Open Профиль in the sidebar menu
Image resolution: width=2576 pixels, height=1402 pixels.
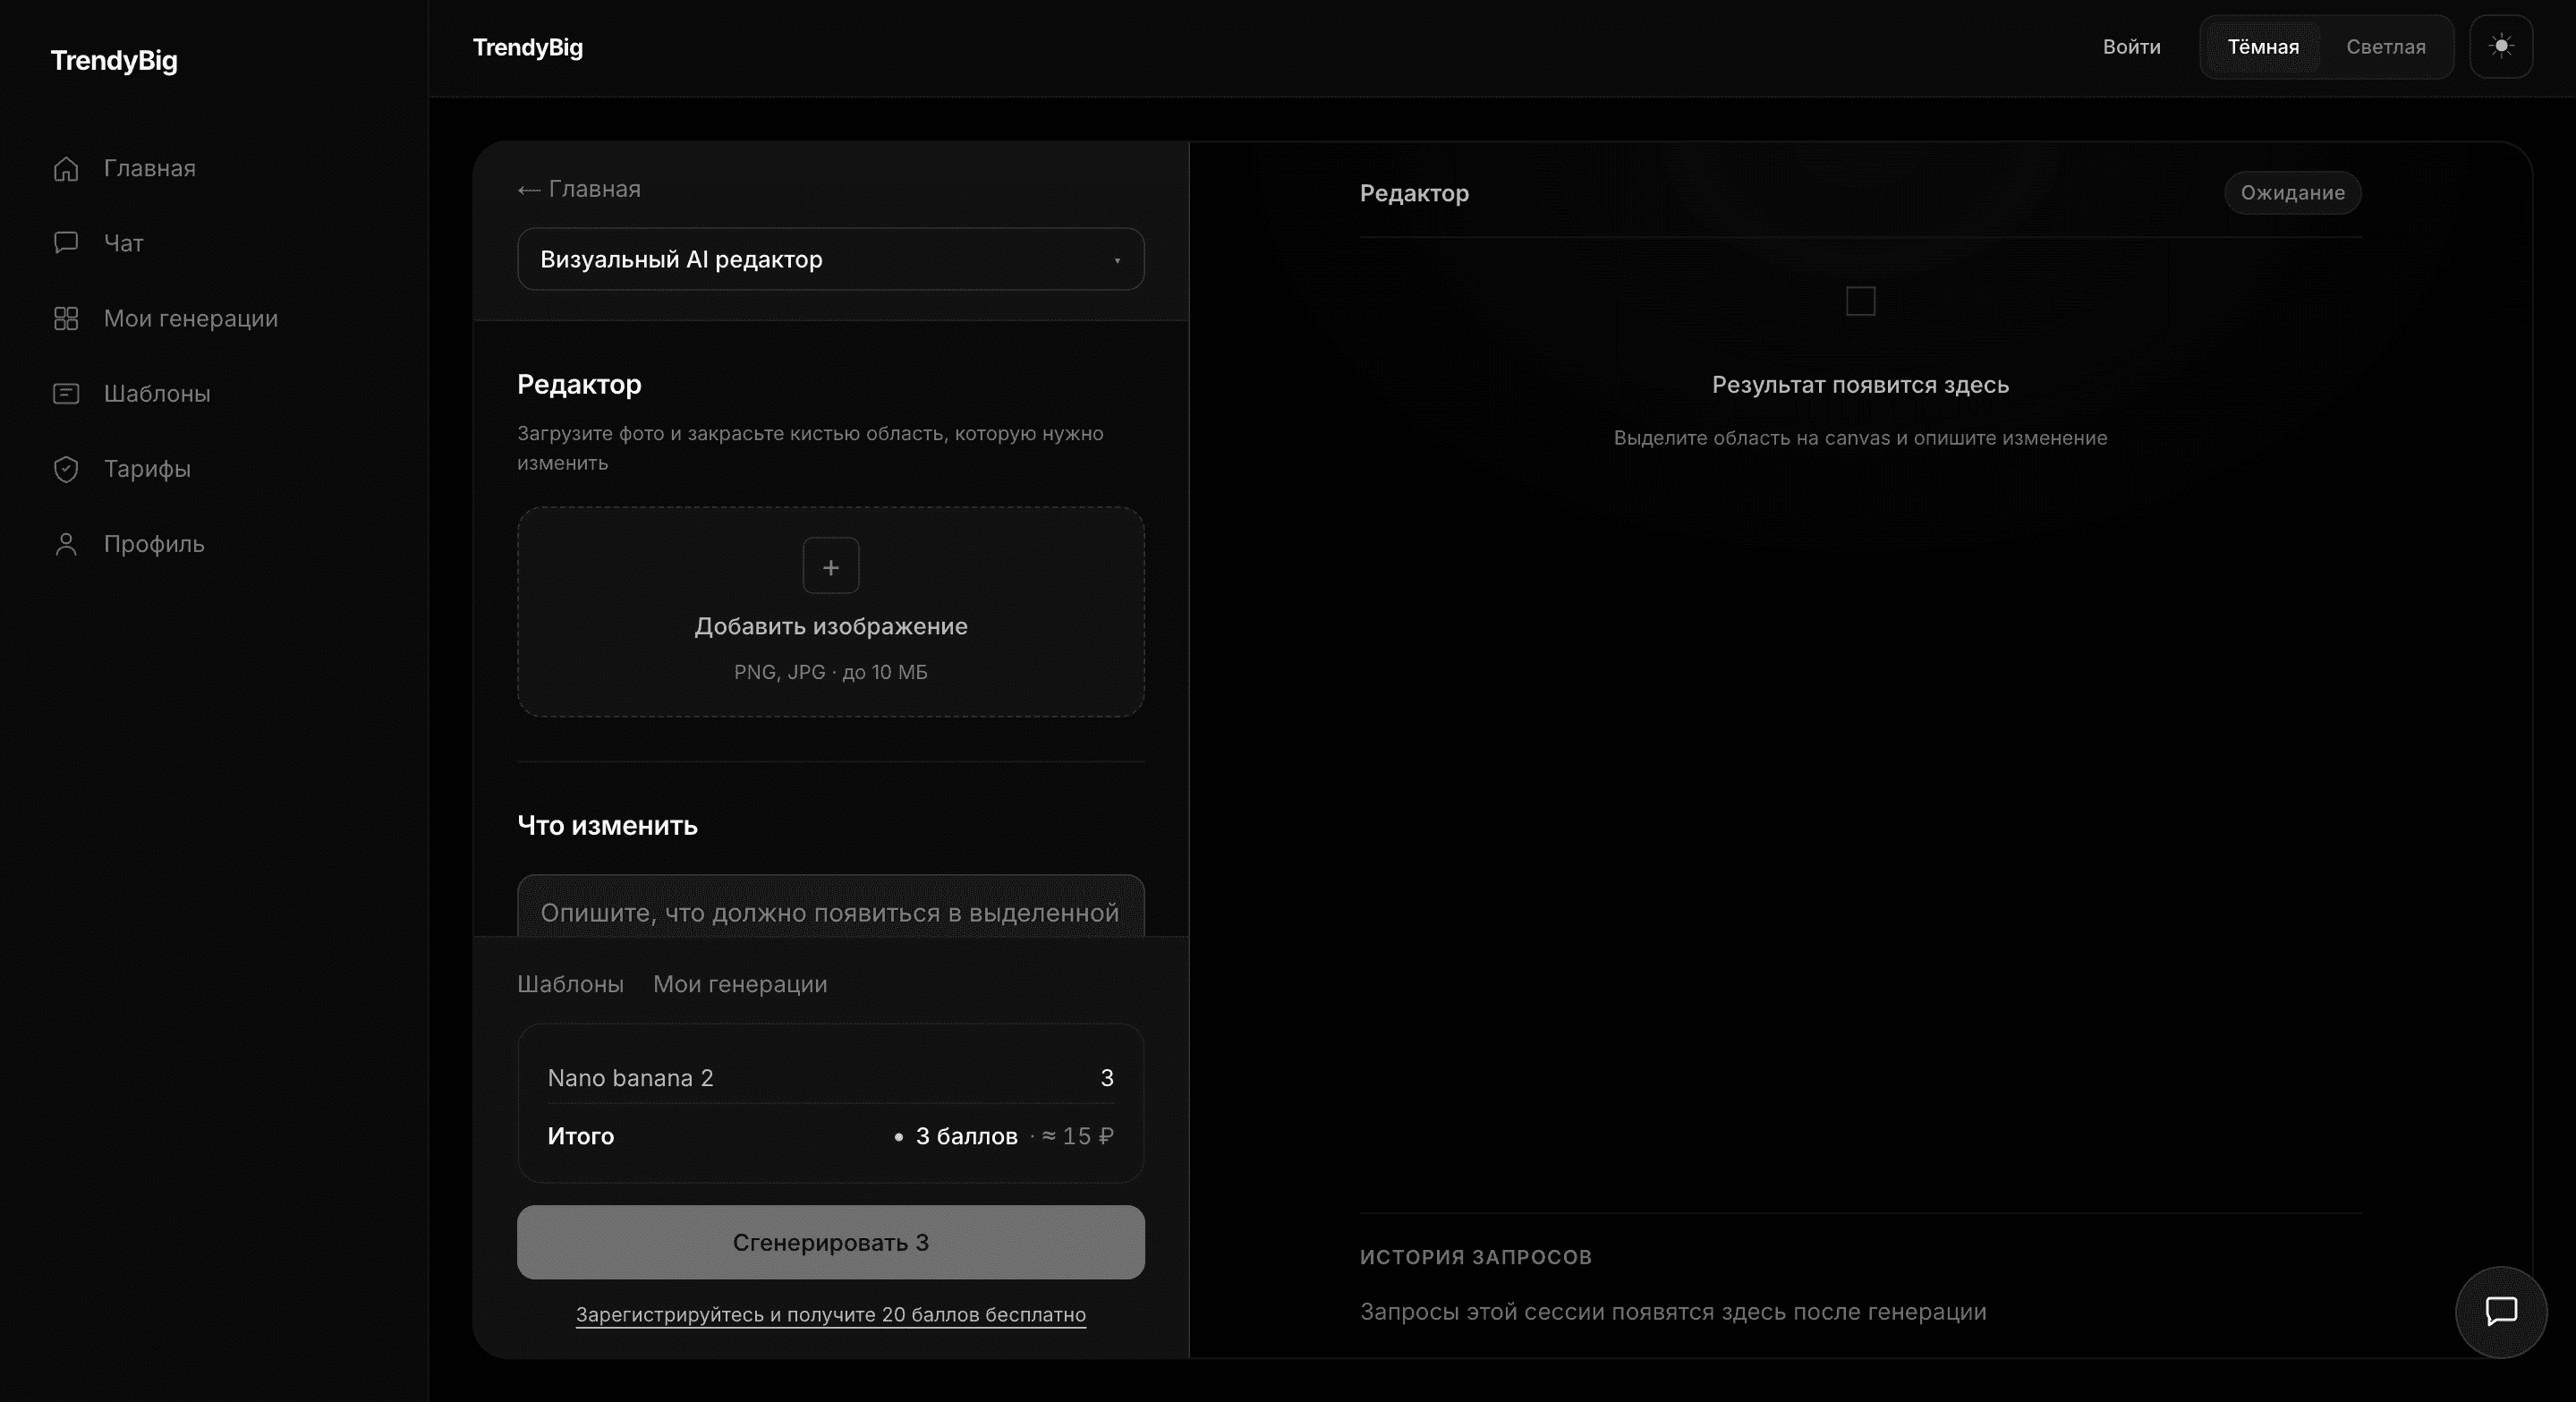point(154,544)
